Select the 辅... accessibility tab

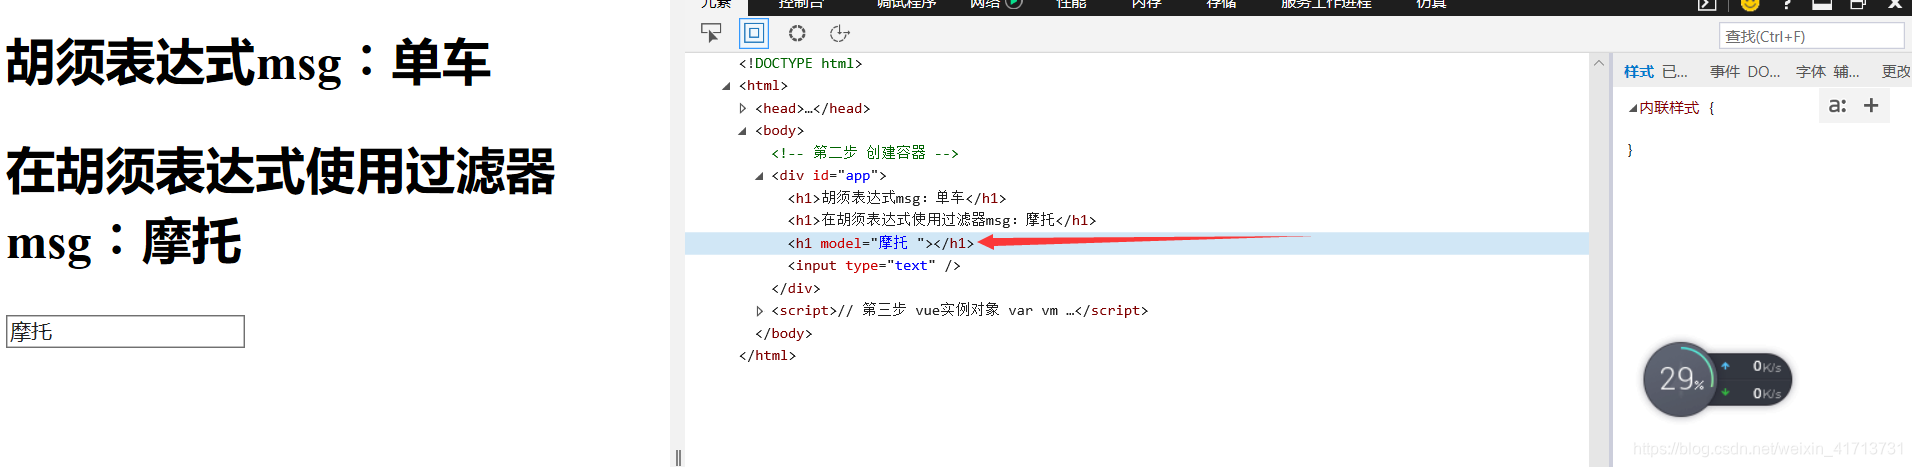[x=1847, y=71]
